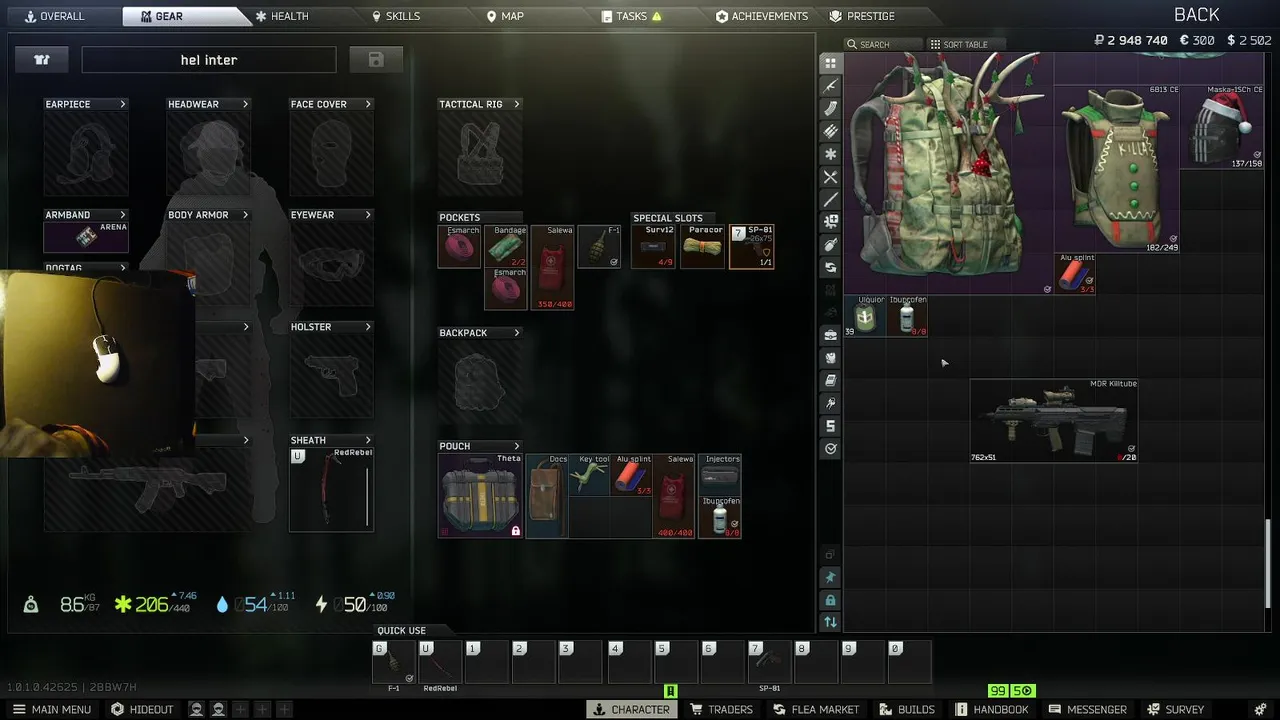This screenshot has width=1280, height=720.
Task: Toggle the stash swap arrows icon
Action: 830,622
